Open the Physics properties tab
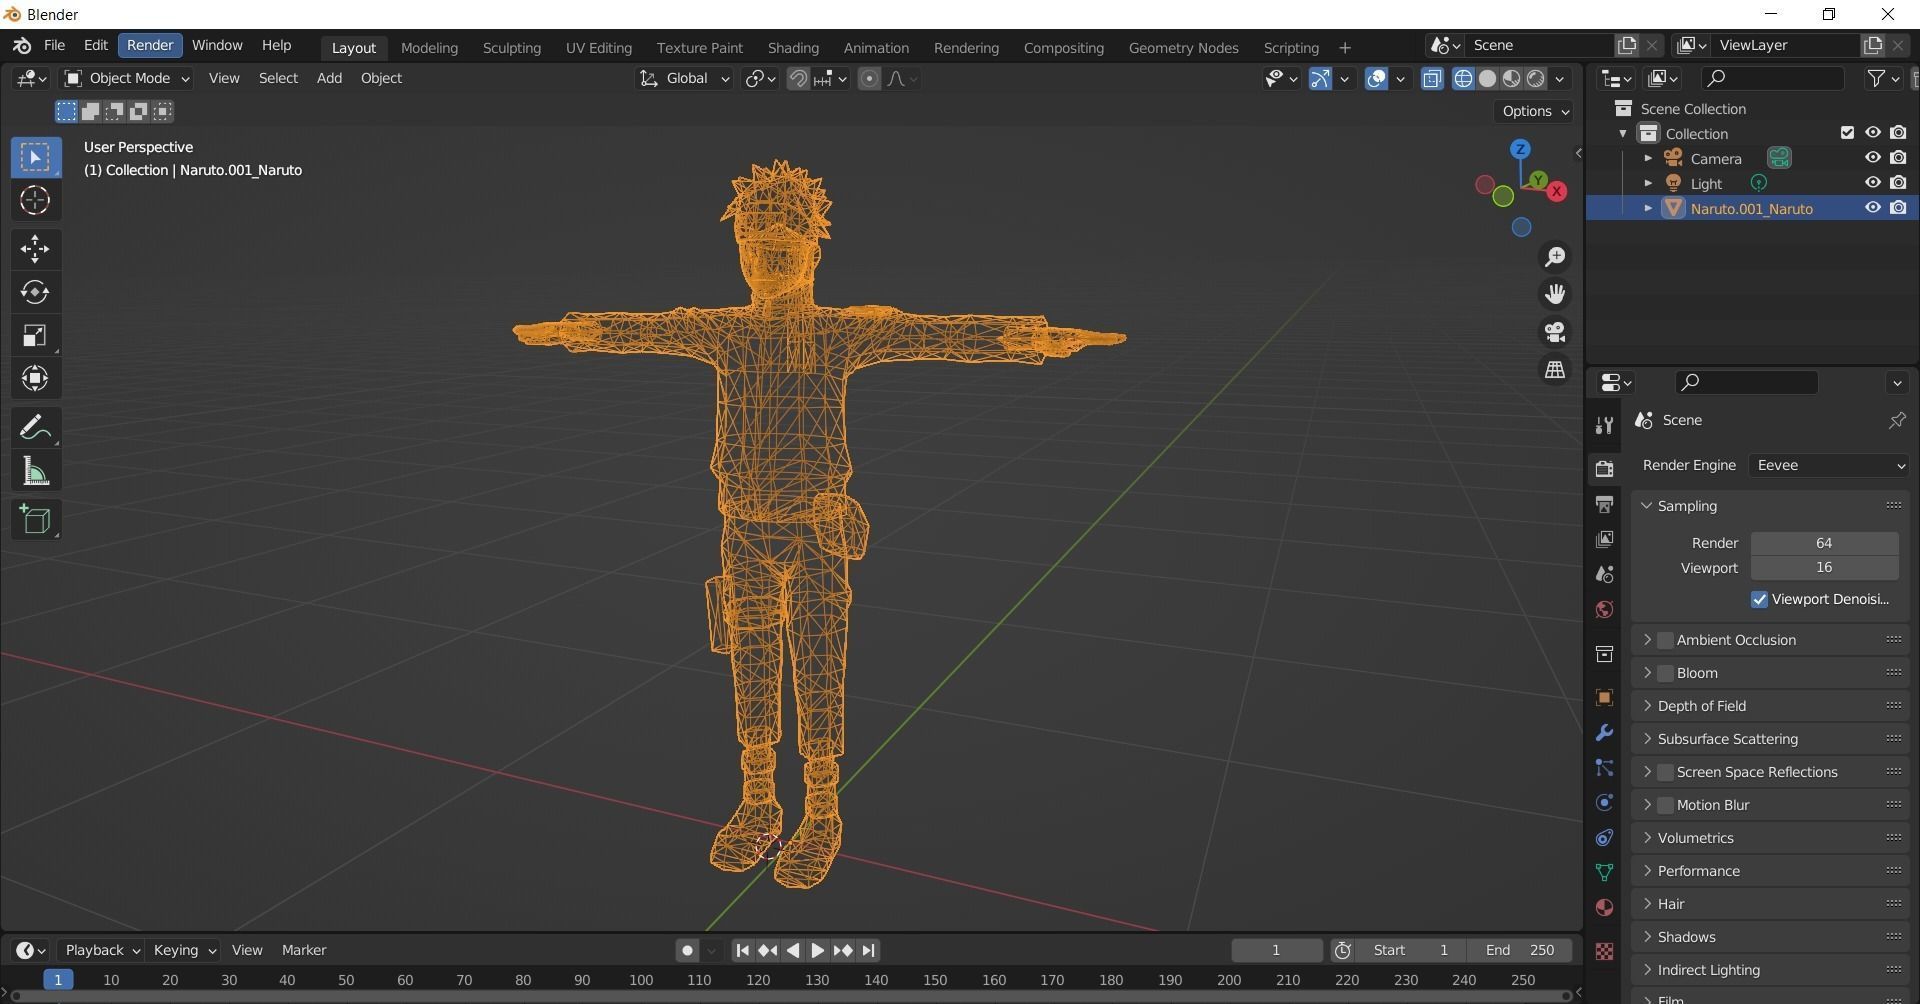The width and height of the screenshot is (1920, 1004). click(x=1604, y=803)
